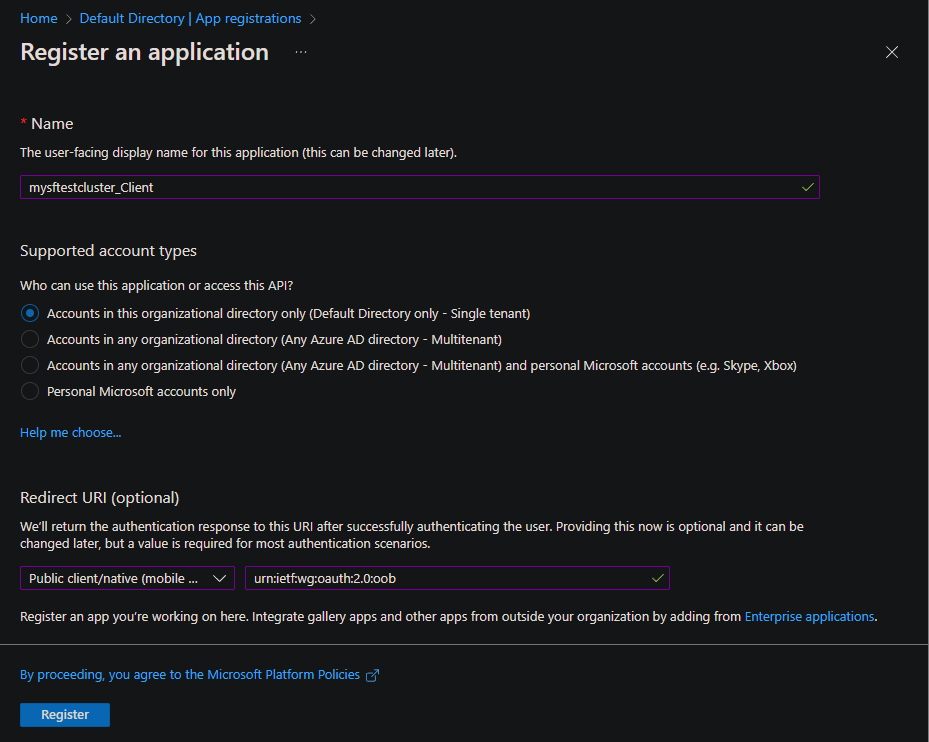Click the green checkmark in the Redirect URI field

click(657, 578)
